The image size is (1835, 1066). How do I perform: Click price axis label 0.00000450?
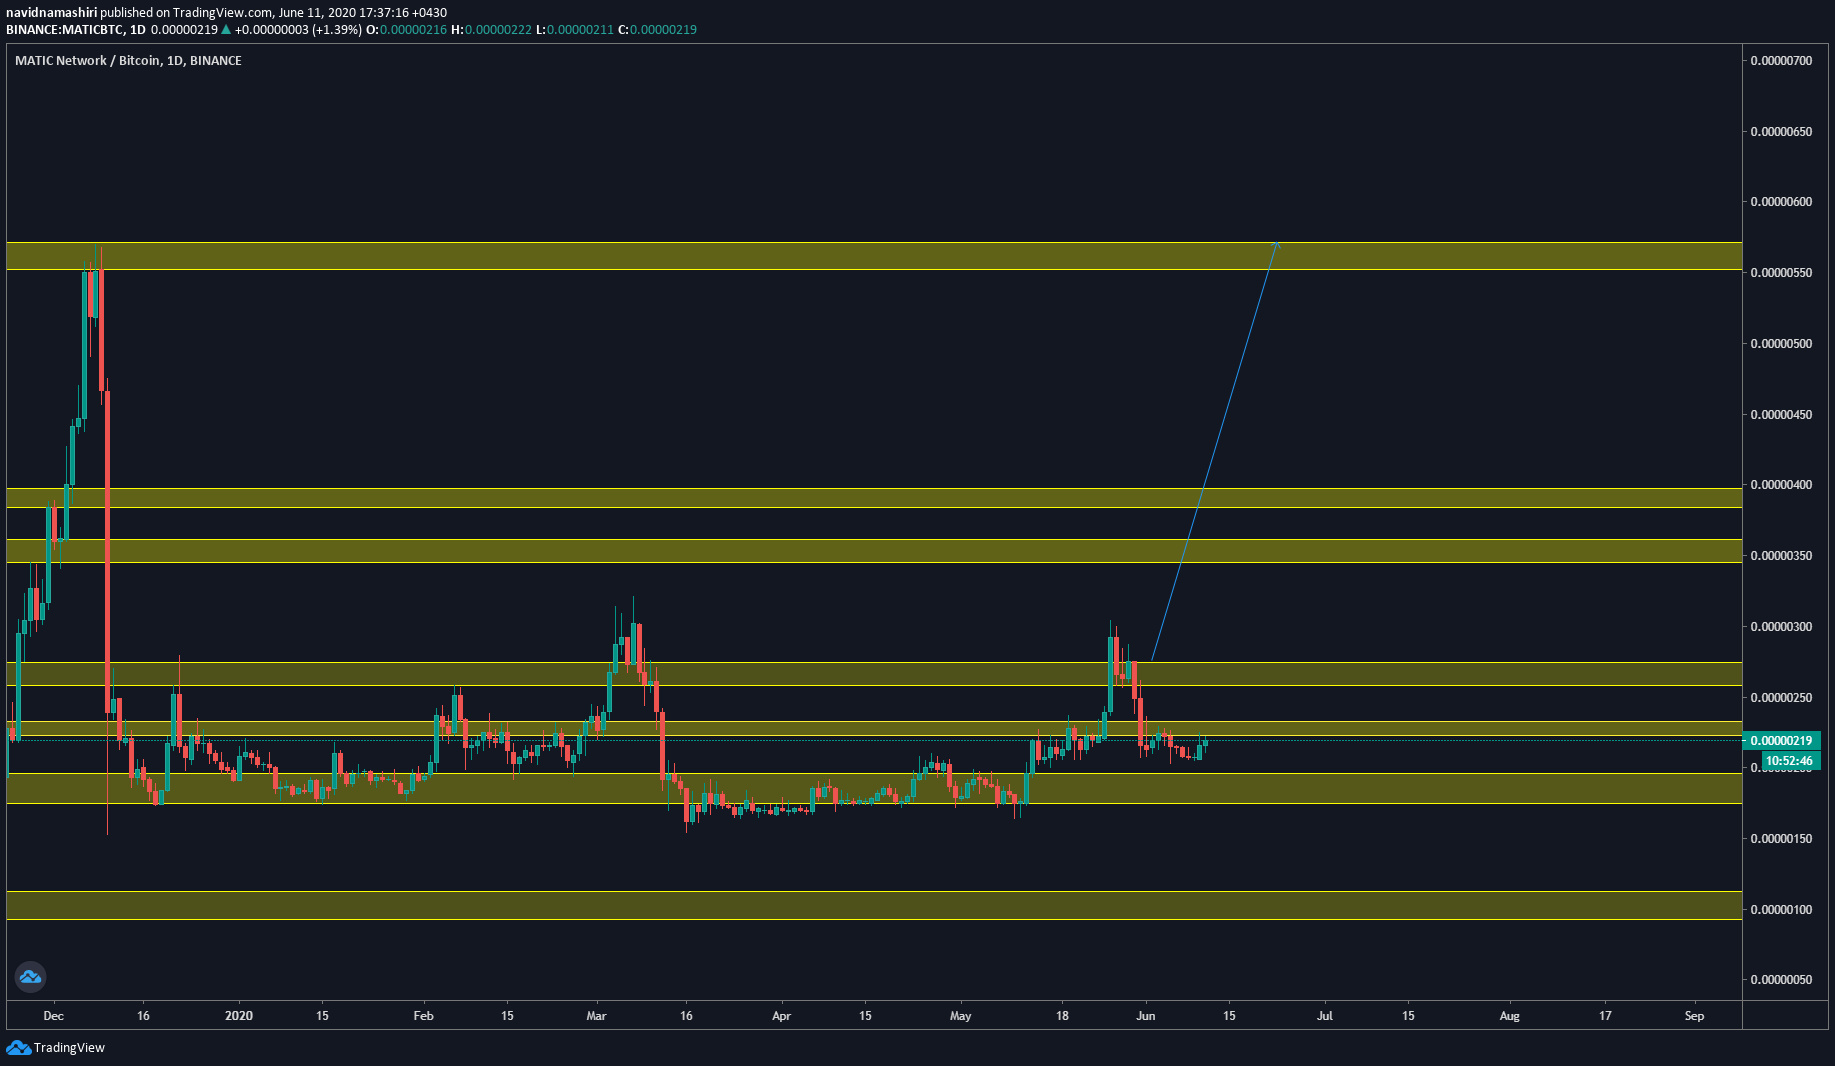click(x=1781, y=415)
